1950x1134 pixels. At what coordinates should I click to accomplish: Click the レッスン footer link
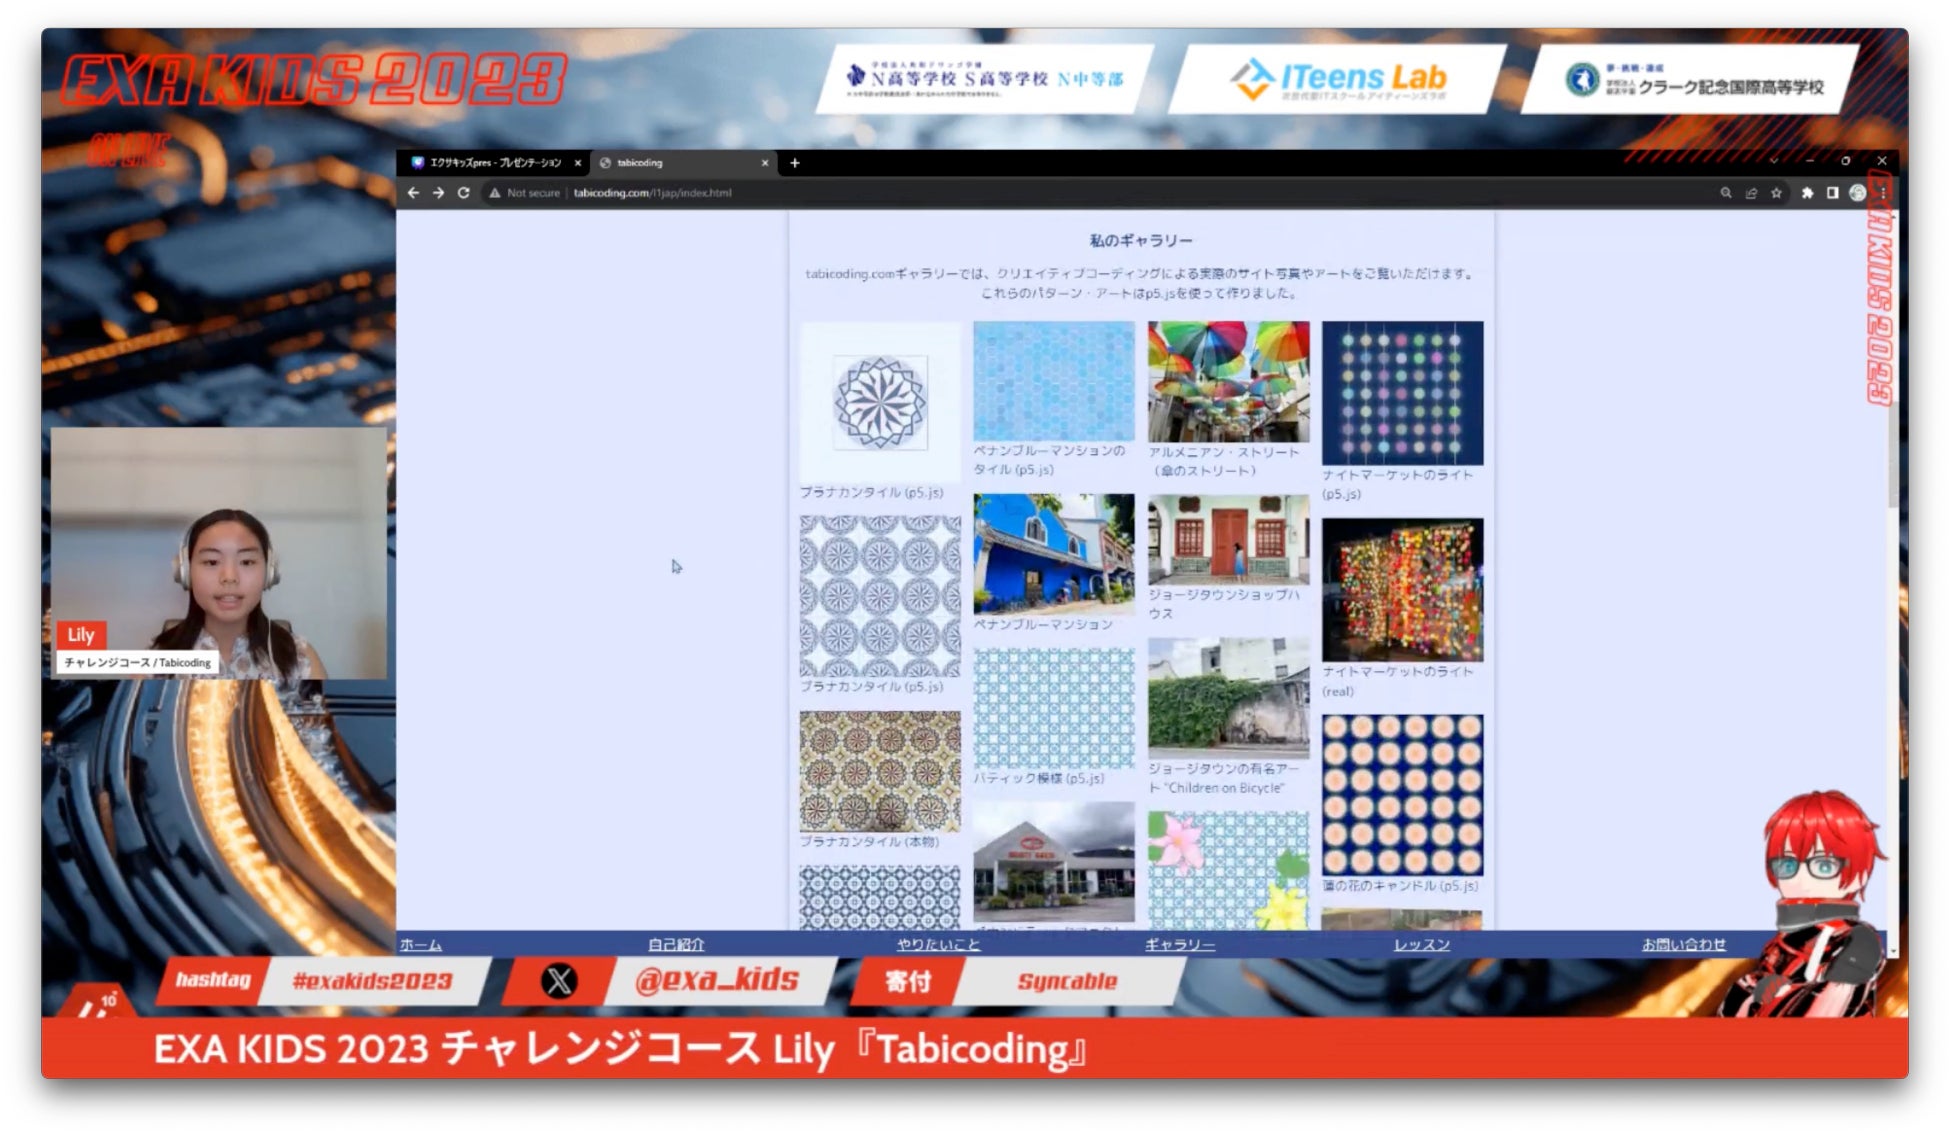[1421, 944]
